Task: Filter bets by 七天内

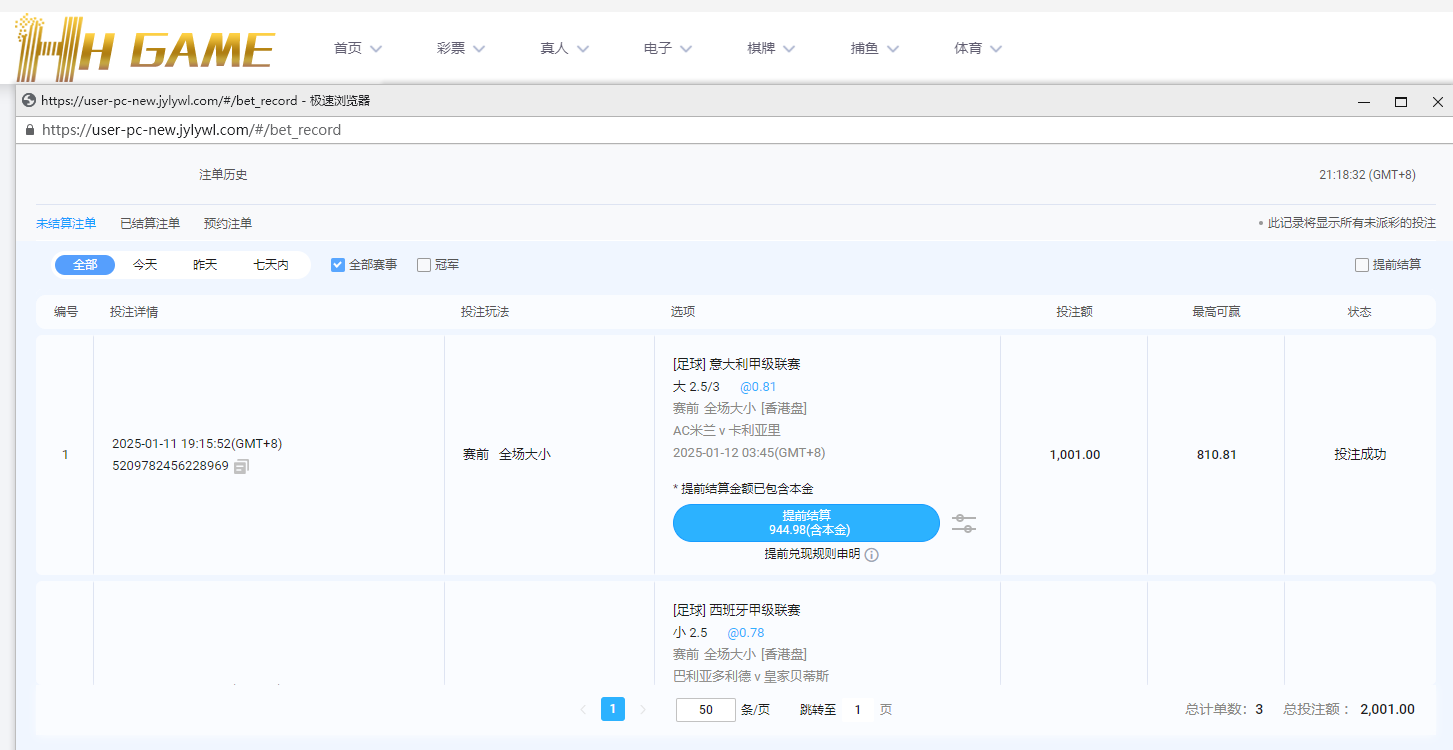Action: (270, 265)
